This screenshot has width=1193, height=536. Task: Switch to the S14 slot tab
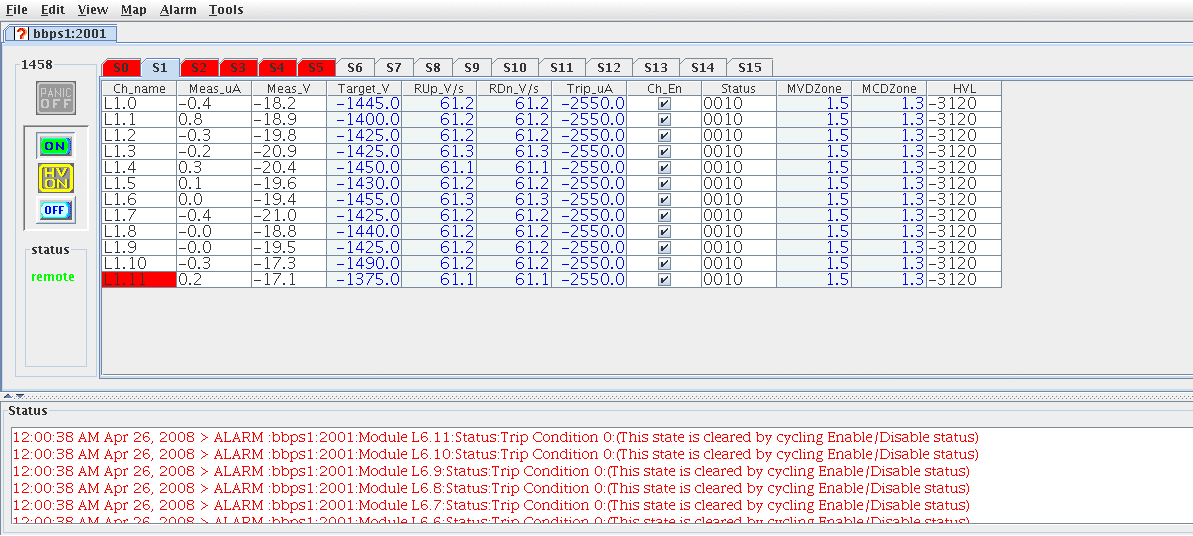(x=703, y=68)
